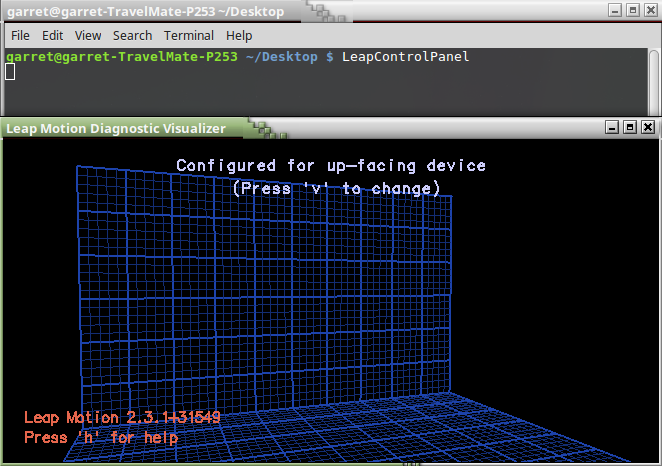Open the Help menu in terminal
The width and height of the screenshot is (662, 466).
pos(239,35)
